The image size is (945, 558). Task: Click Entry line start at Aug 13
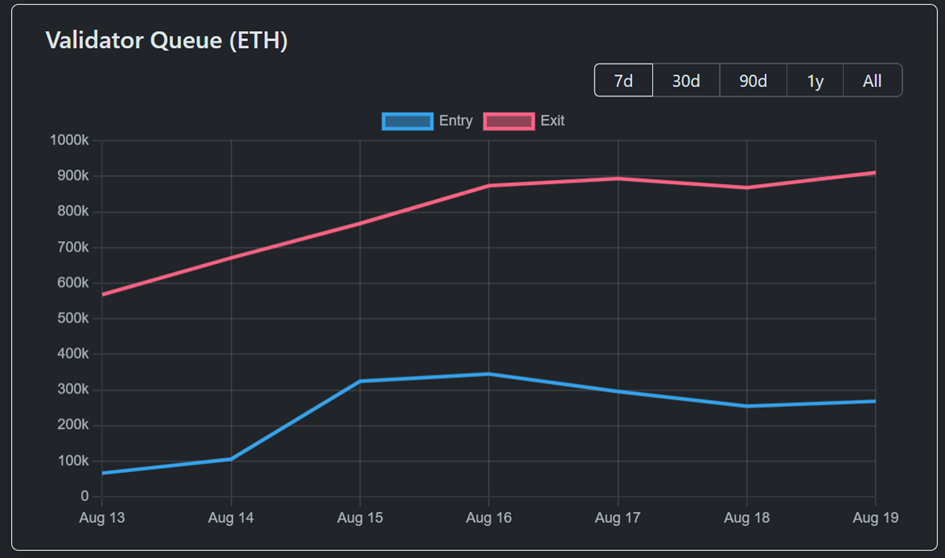(x=103, y=473)
